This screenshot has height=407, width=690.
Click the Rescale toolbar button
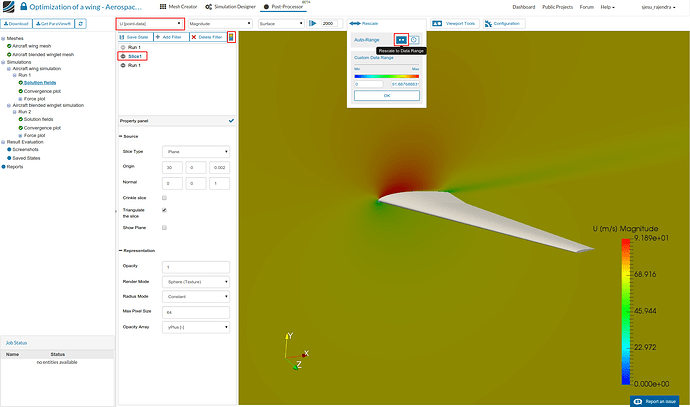click(364, 23)
